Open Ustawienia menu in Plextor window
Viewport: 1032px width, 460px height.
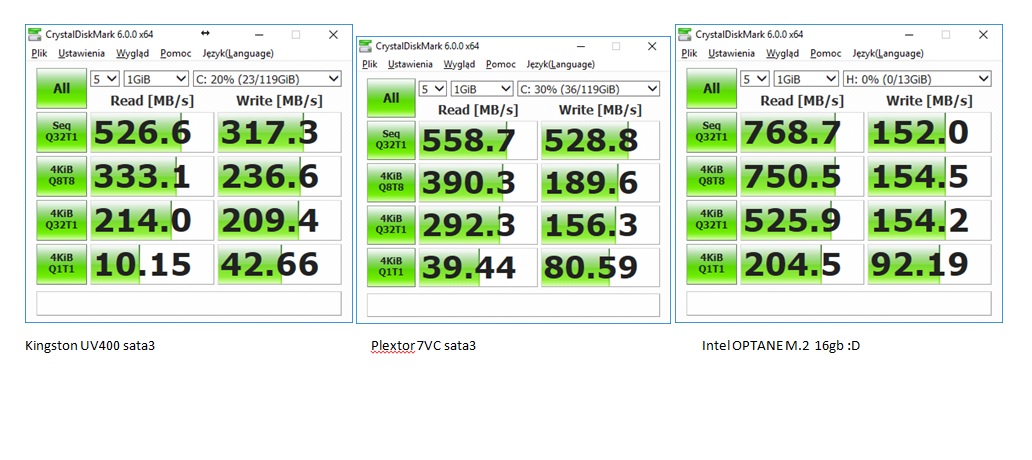(x=410, y=64)
